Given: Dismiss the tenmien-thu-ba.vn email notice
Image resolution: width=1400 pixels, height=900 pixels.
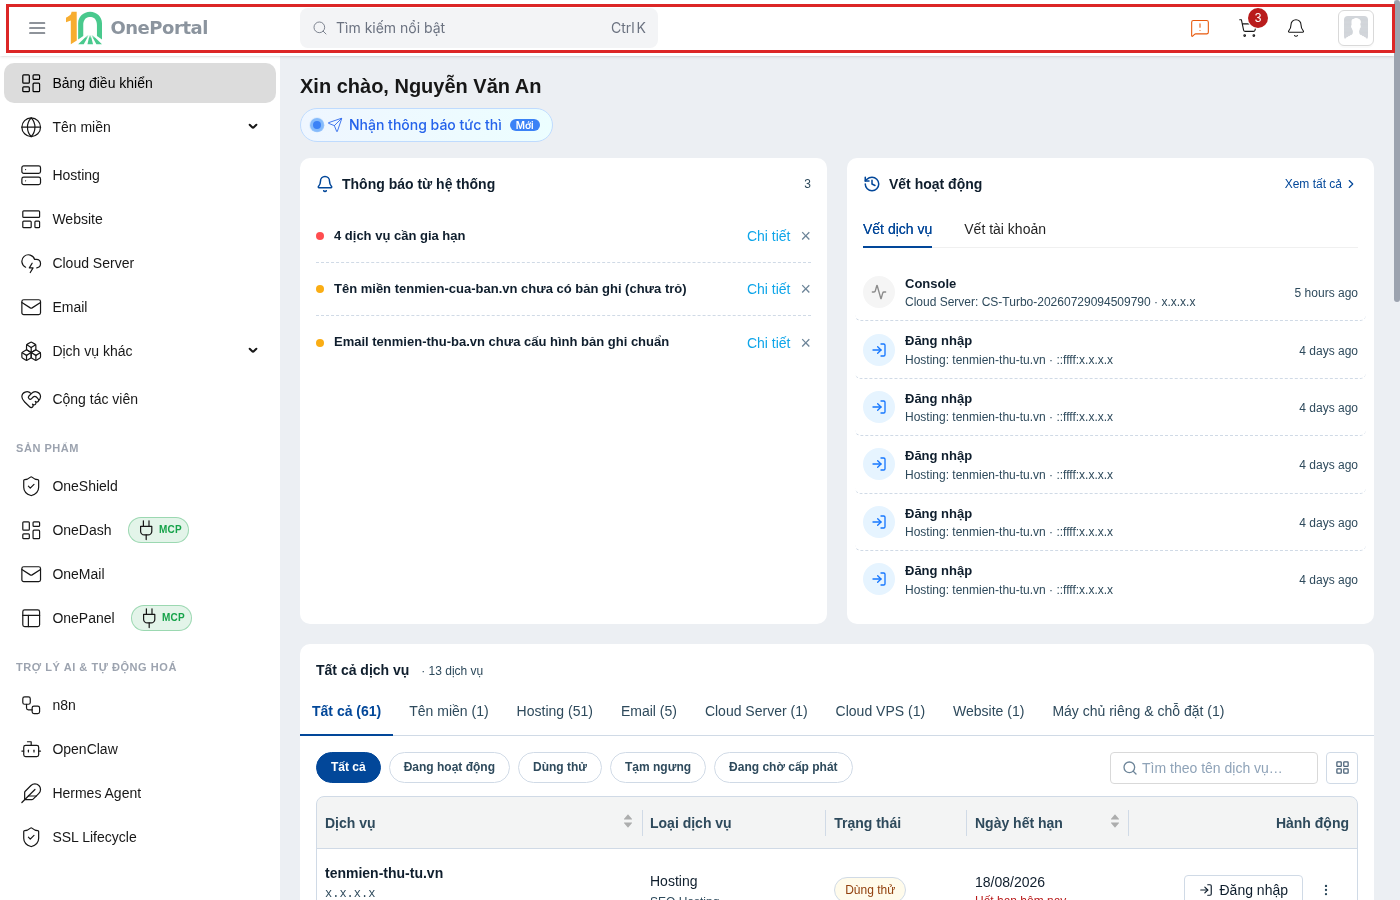Looking at the screenshot, I should 806,343.
